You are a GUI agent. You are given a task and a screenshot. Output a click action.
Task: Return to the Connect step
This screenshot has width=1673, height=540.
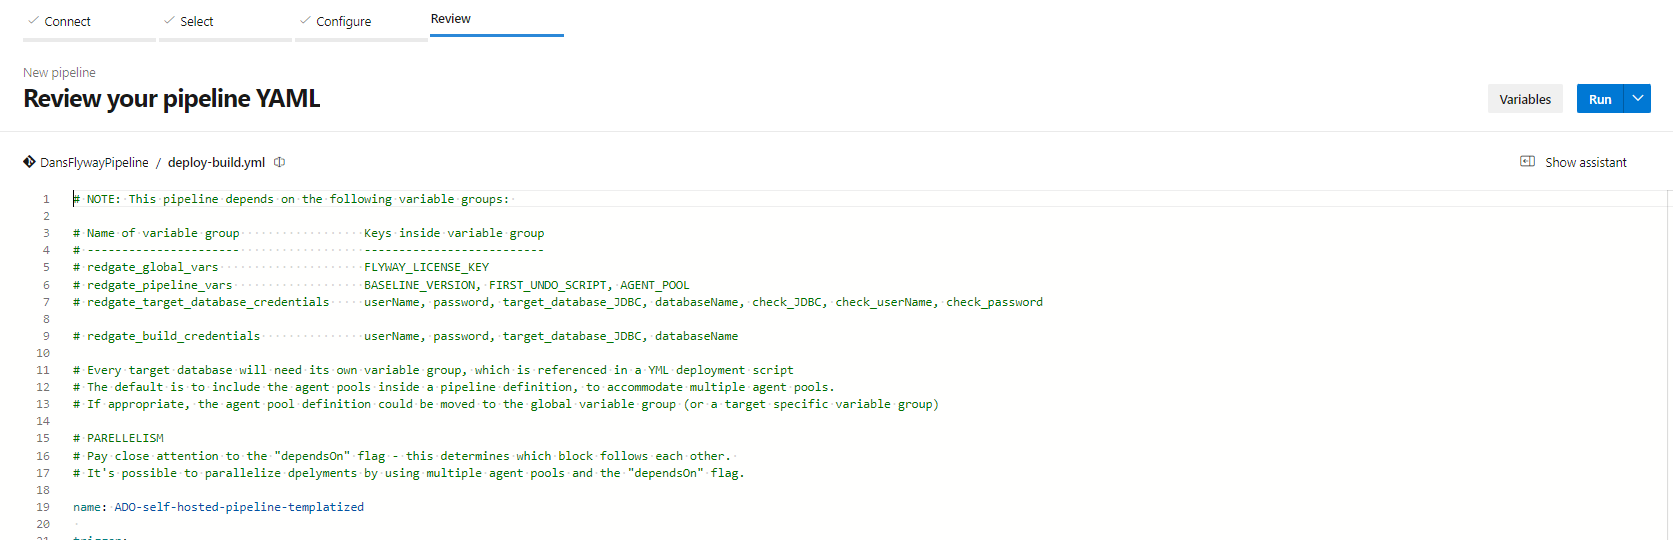coord(67,21)
